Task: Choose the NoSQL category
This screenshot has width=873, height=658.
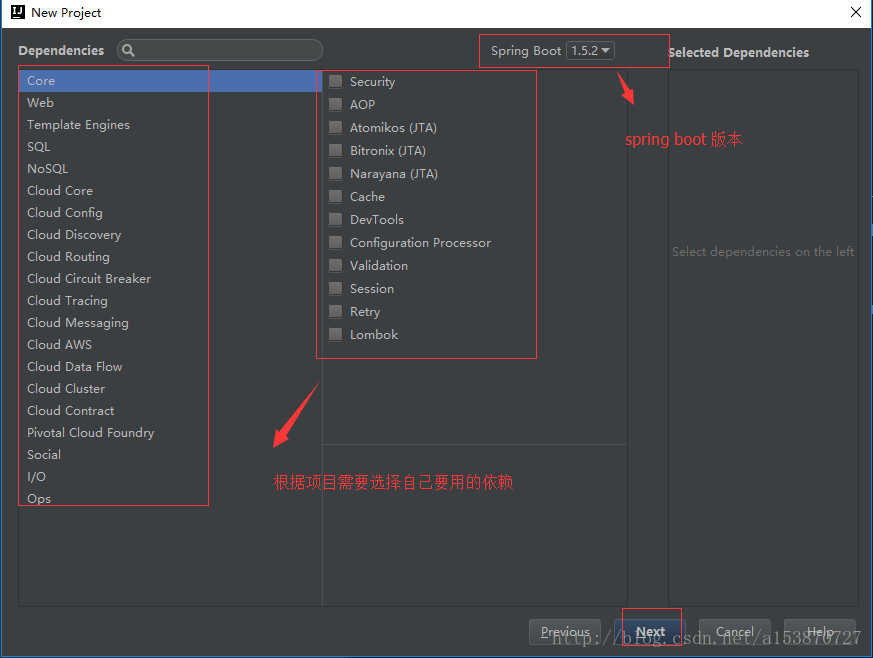Action: [x=170, y=169]
